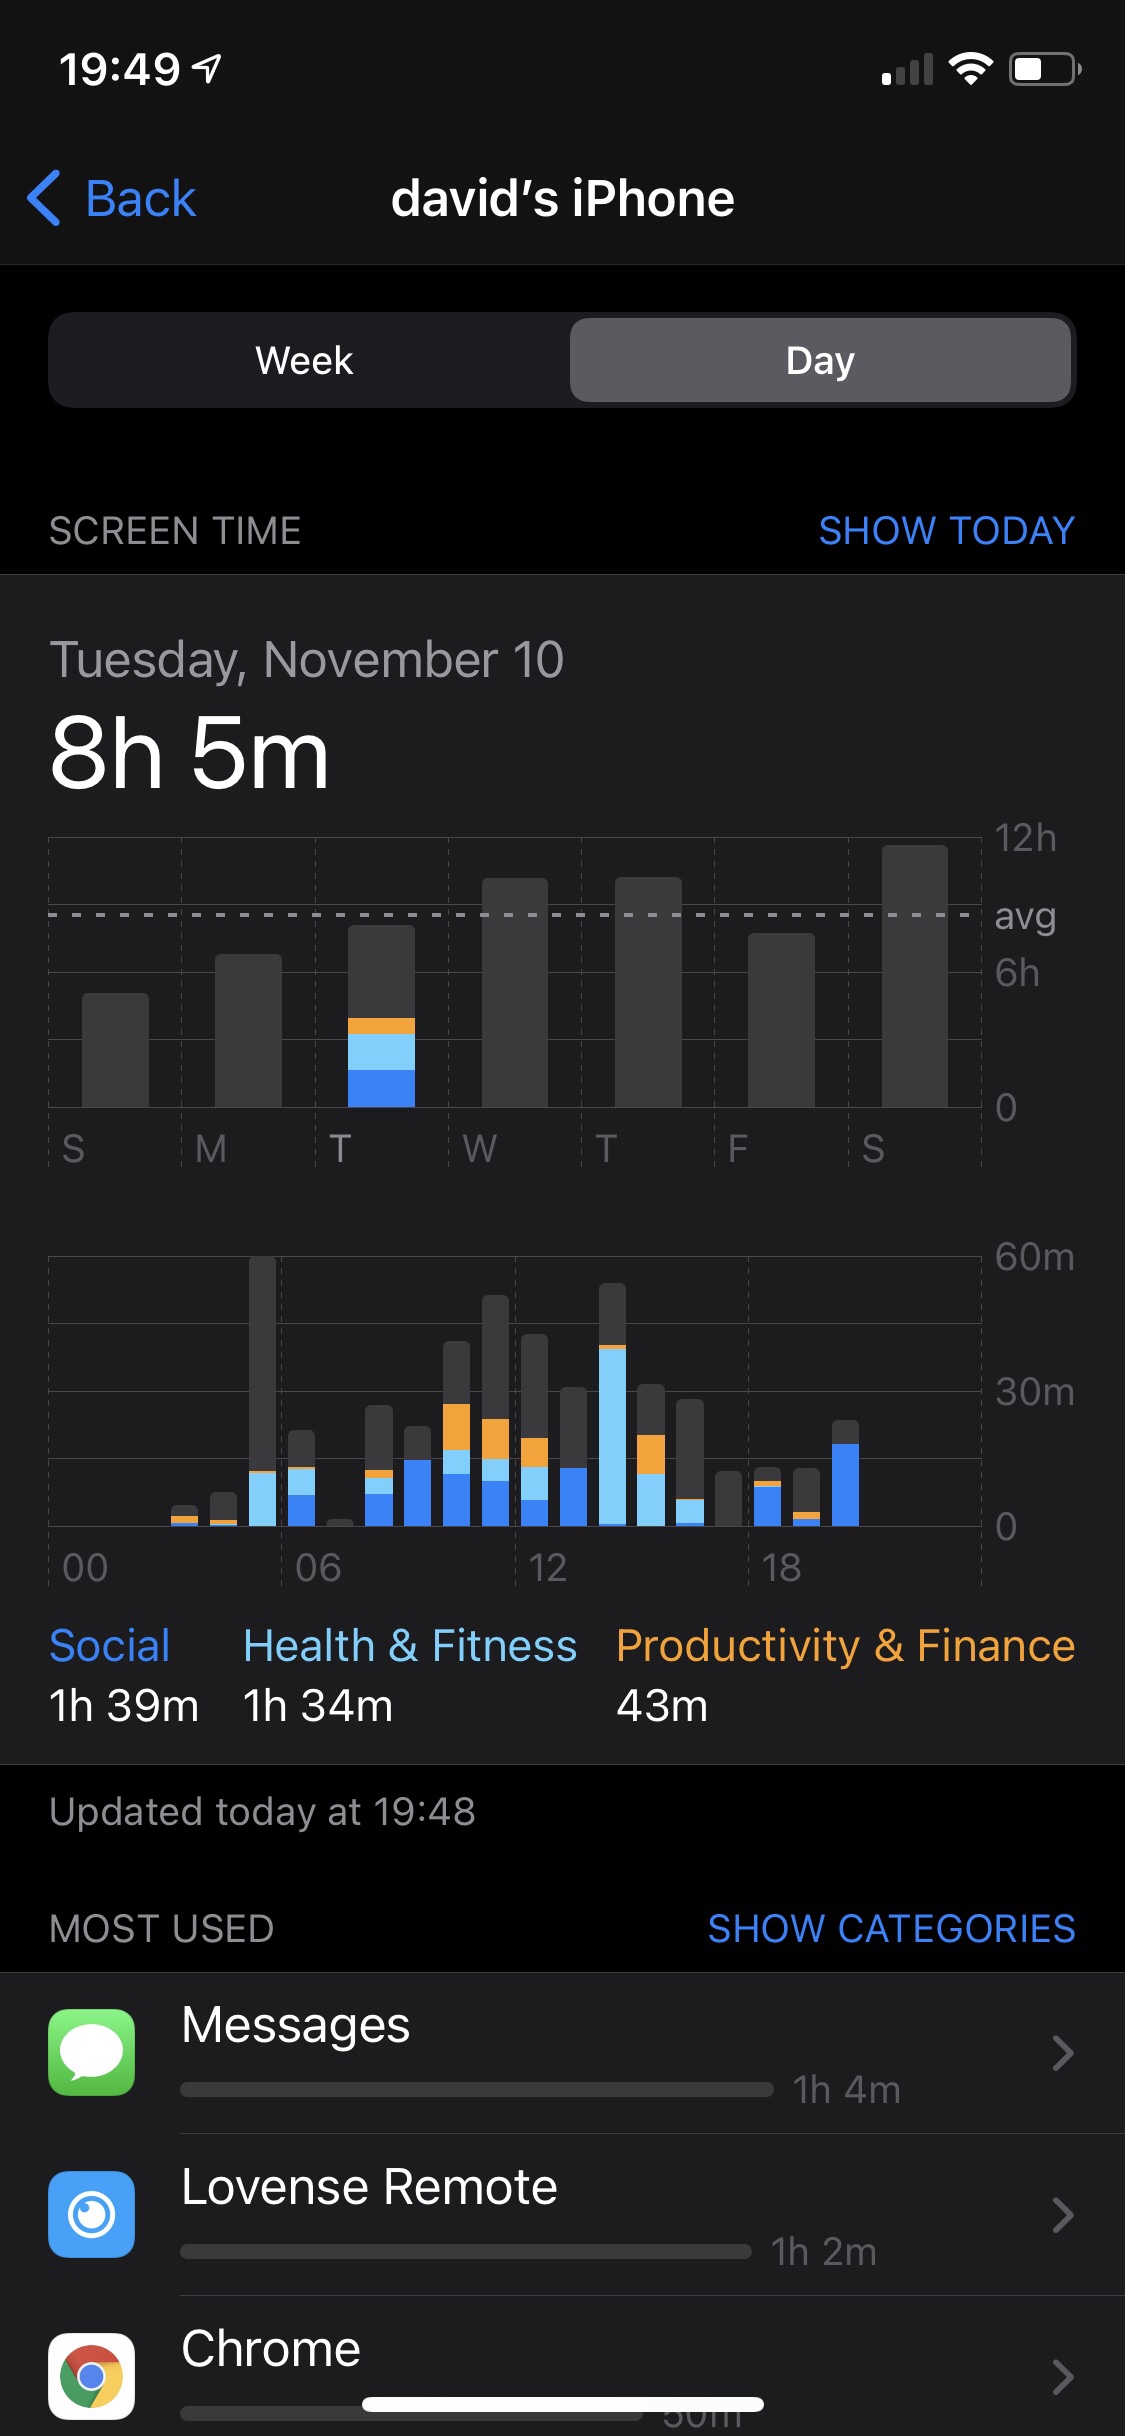Viewport: 1125px width, 2436px height.
Task: Tap the Messages app icon
Action: click(91, 2052)
